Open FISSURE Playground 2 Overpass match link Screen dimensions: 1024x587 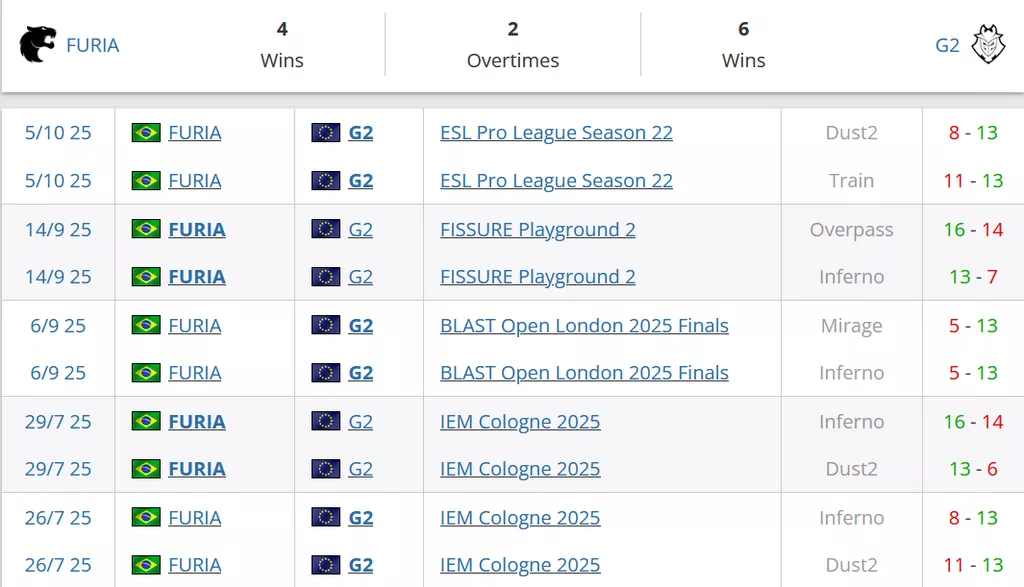click(538, 229)
